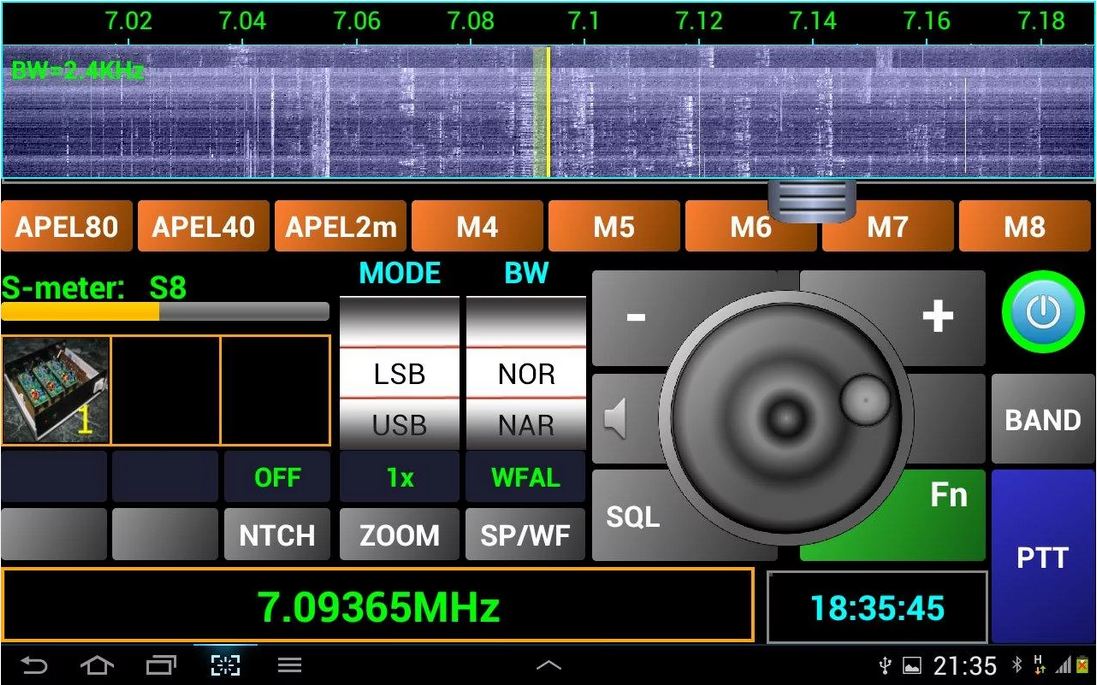The height and width of the screenshot is (685, 1097).
Task: Tap the BW=2.4KHz label on waterfall
Action: pyautogui.click(x=77, y=70)
